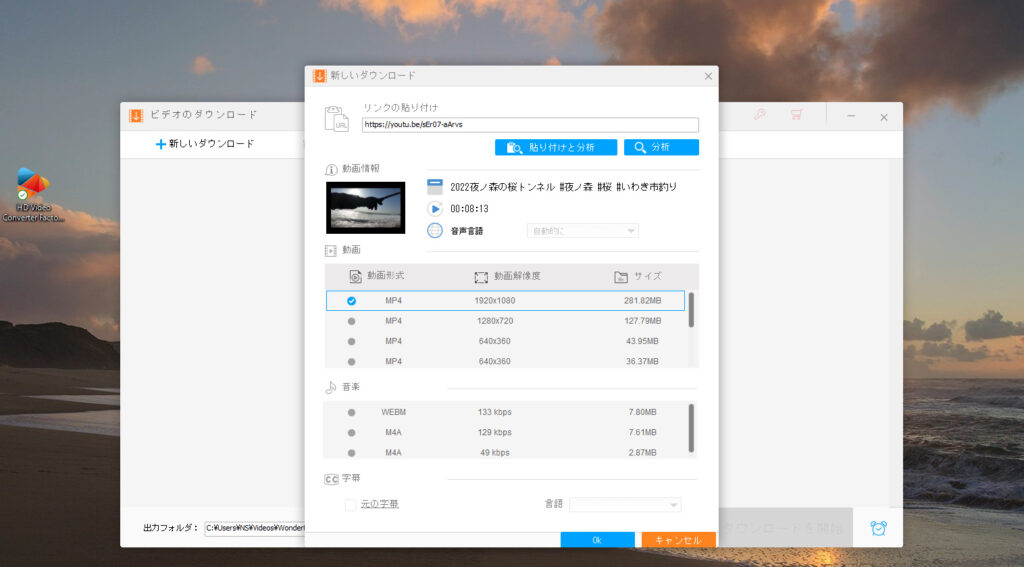Enable the 元の字幕 subtitle checkbox

click(350, 504)
